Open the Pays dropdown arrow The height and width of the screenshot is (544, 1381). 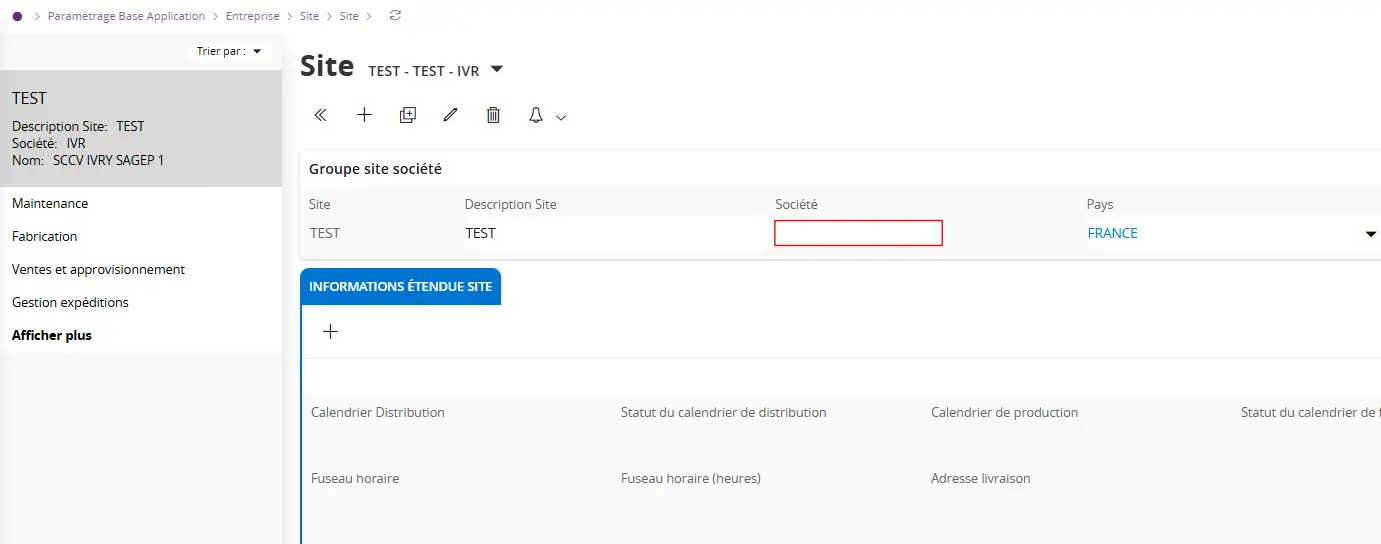coord(1370,234)
